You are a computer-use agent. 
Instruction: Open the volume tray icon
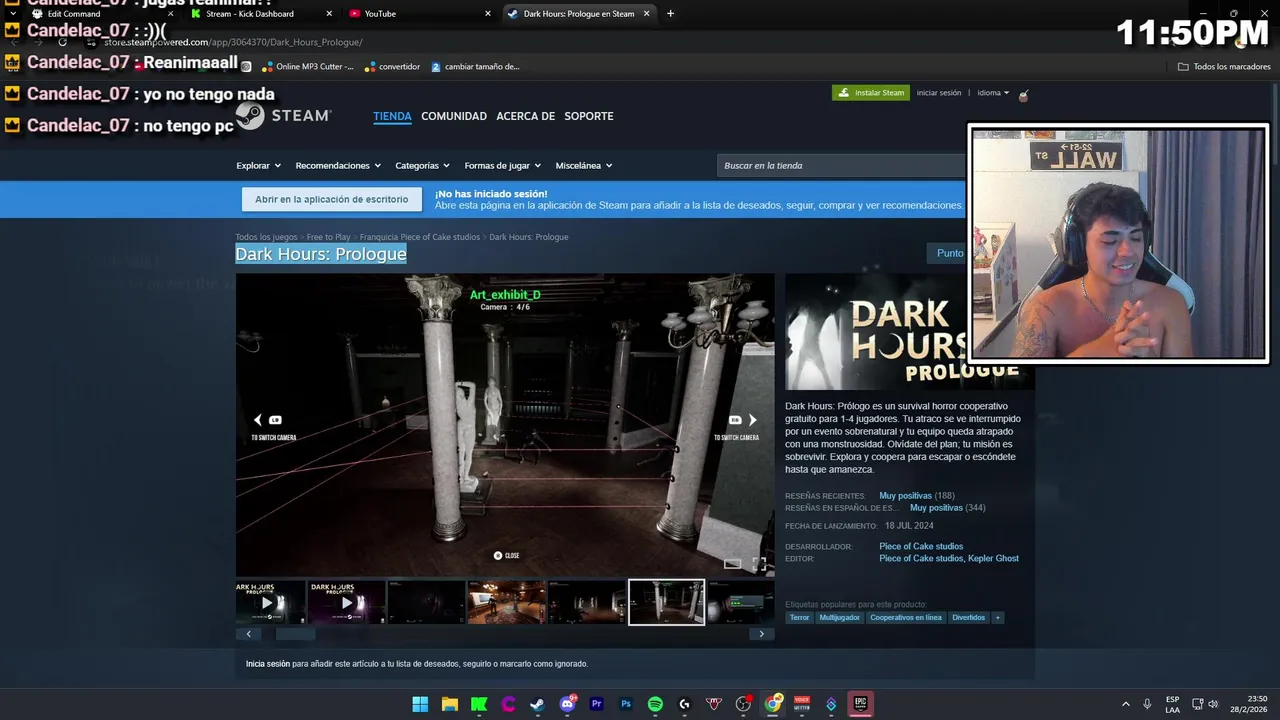pos(1213,704)
